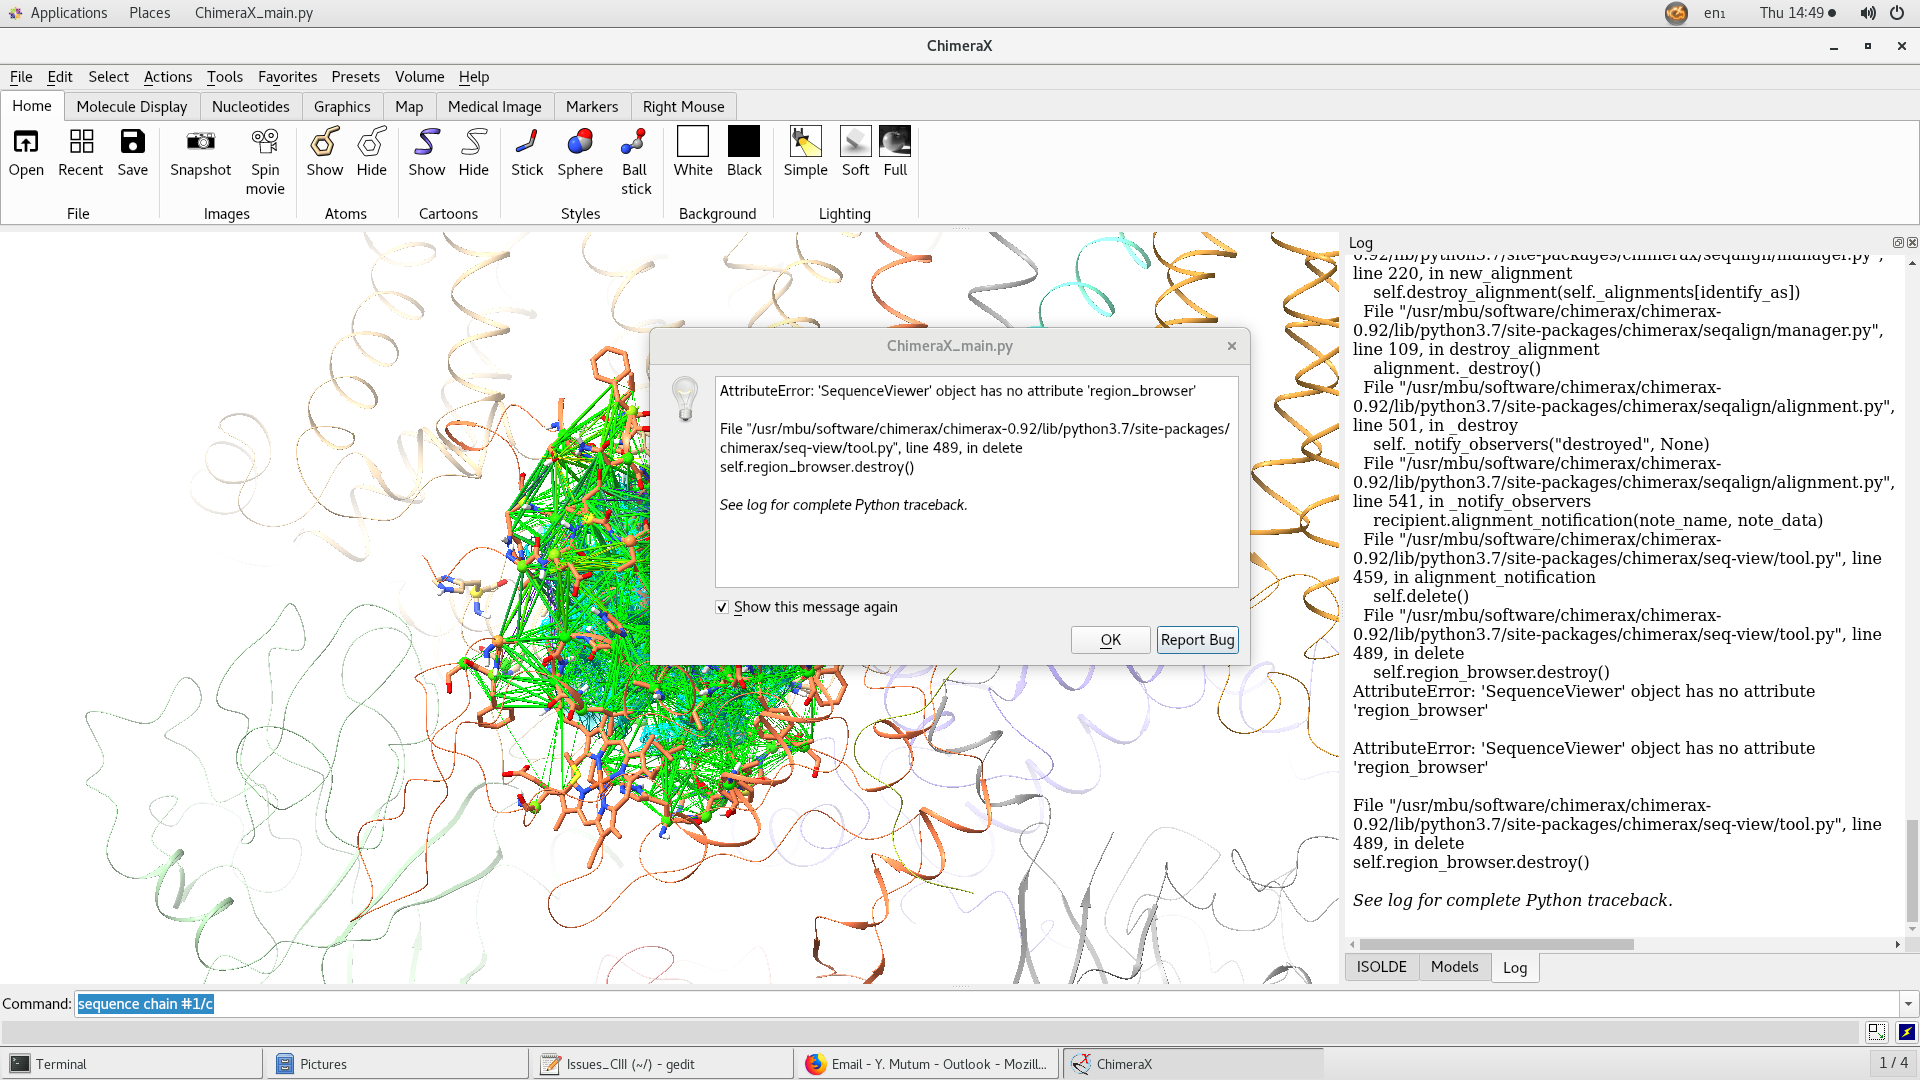Open the Tools menu
Screen dimensions: 1920x1080
tap(224, 77)
